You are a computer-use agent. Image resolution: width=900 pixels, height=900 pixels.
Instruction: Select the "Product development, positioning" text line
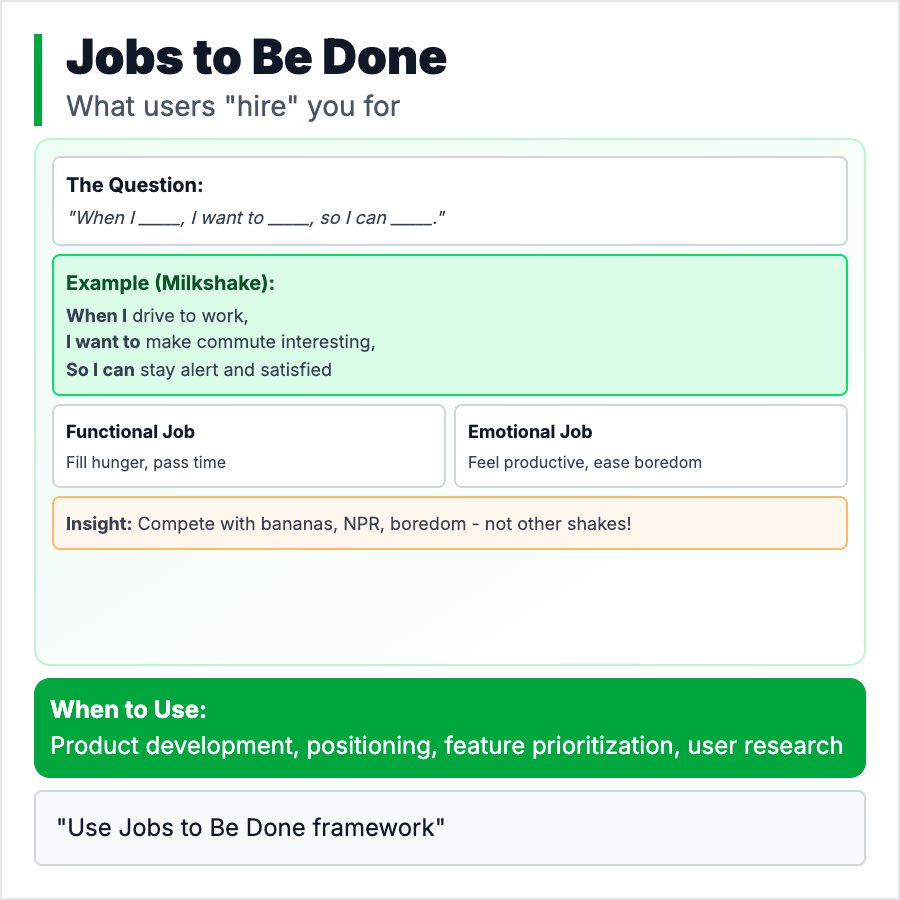[x=446, y=746]
